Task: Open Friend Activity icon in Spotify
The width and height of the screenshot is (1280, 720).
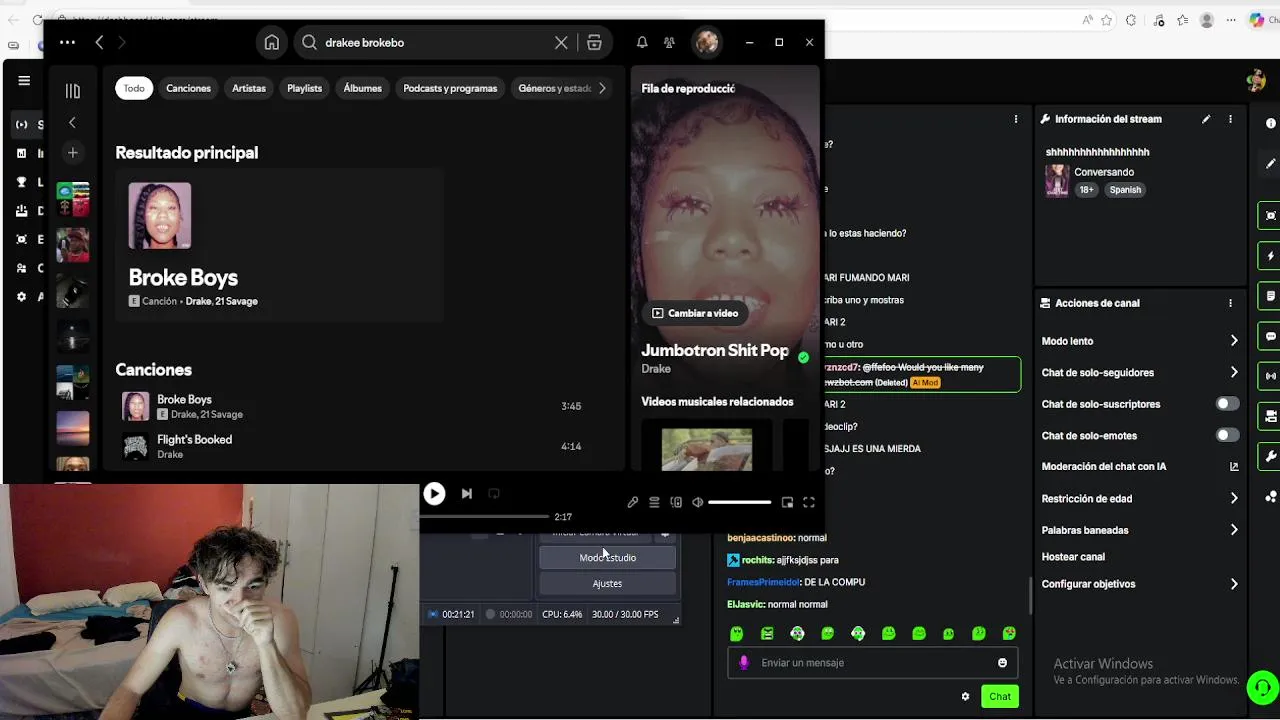Action: pyautogui.click(x=669, y=43)
